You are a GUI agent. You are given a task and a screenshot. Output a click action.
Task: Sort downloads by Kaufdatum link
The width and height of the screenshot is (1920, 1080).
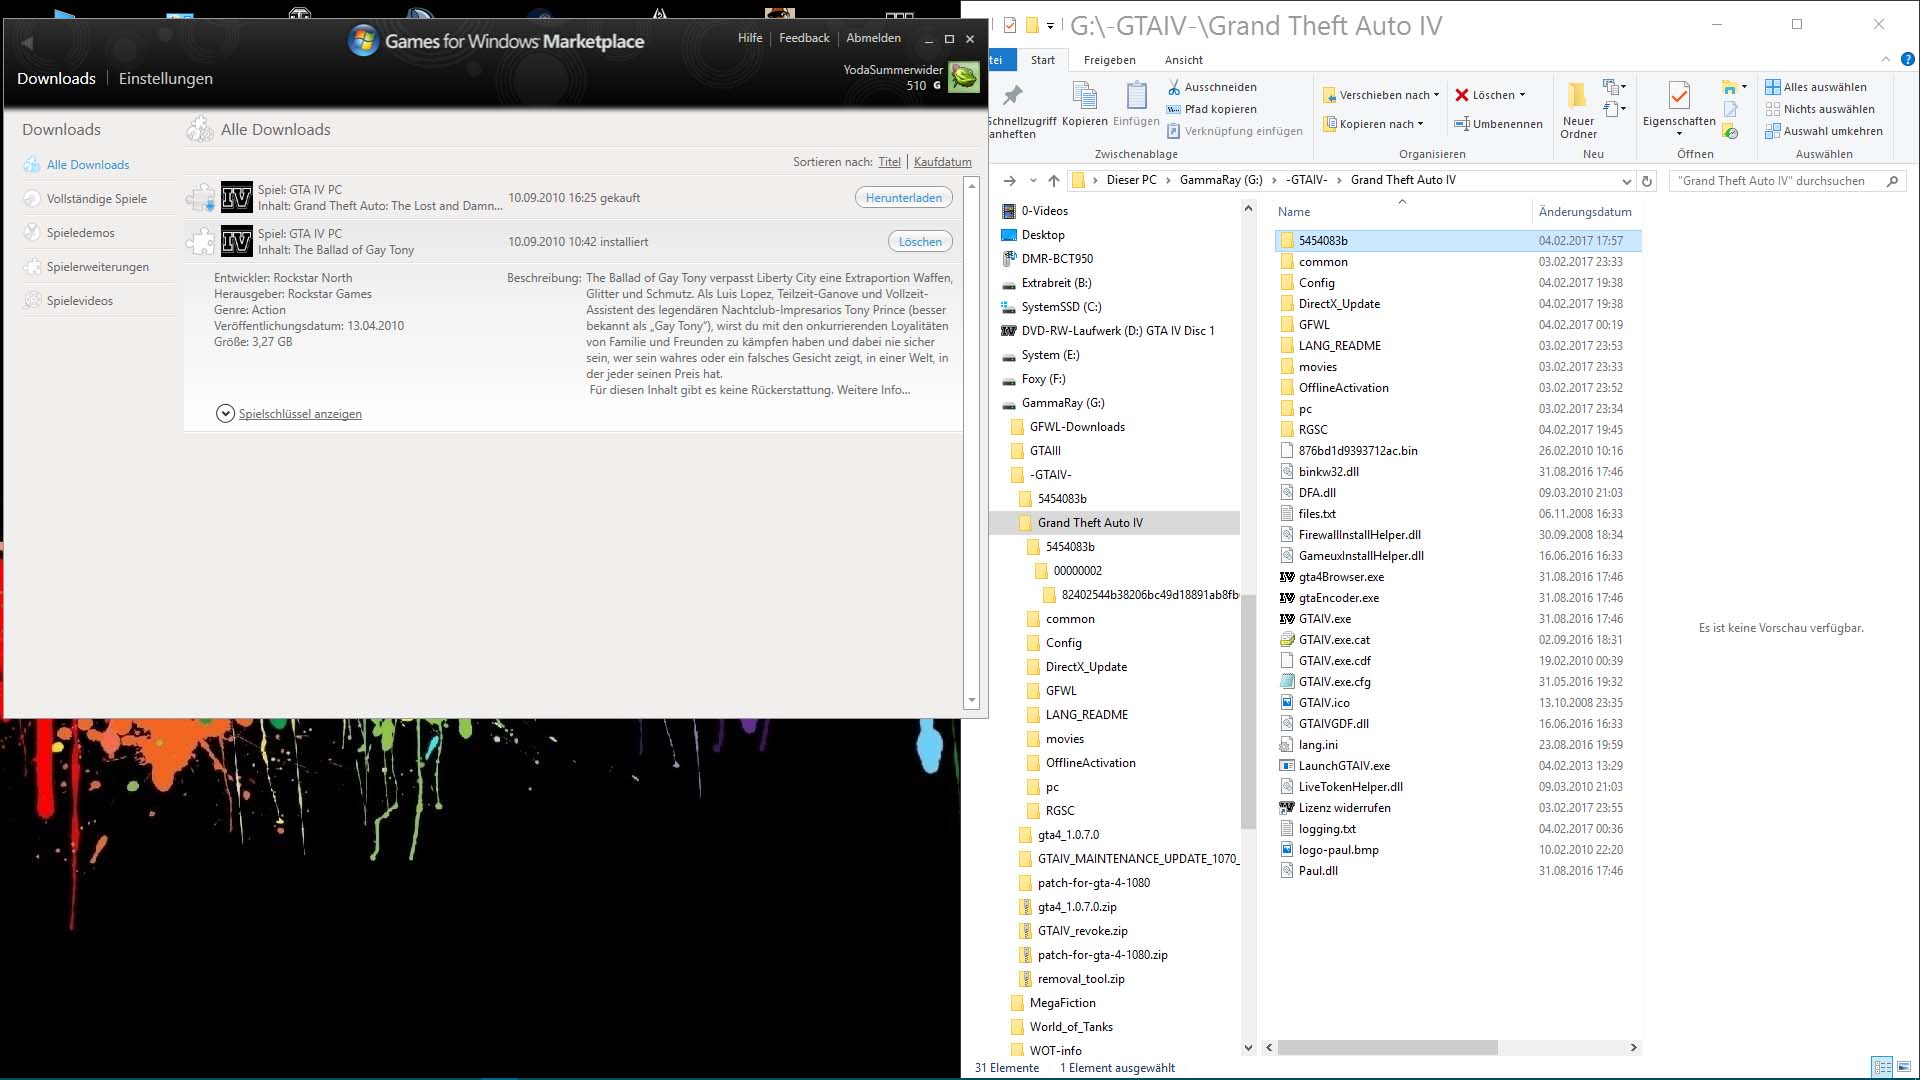(x=942, y=162)
